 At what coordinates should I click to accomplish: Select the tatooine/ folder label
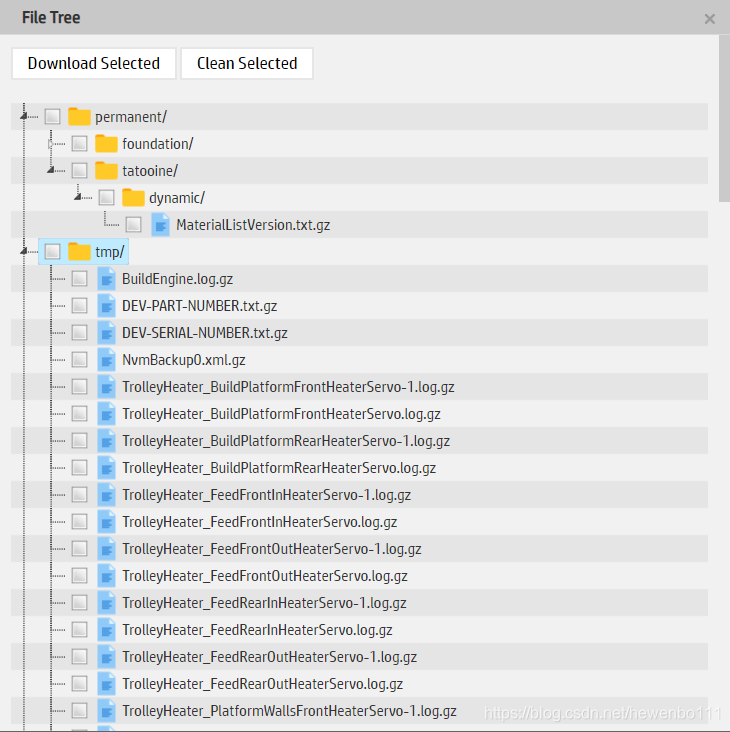[150, 171]
